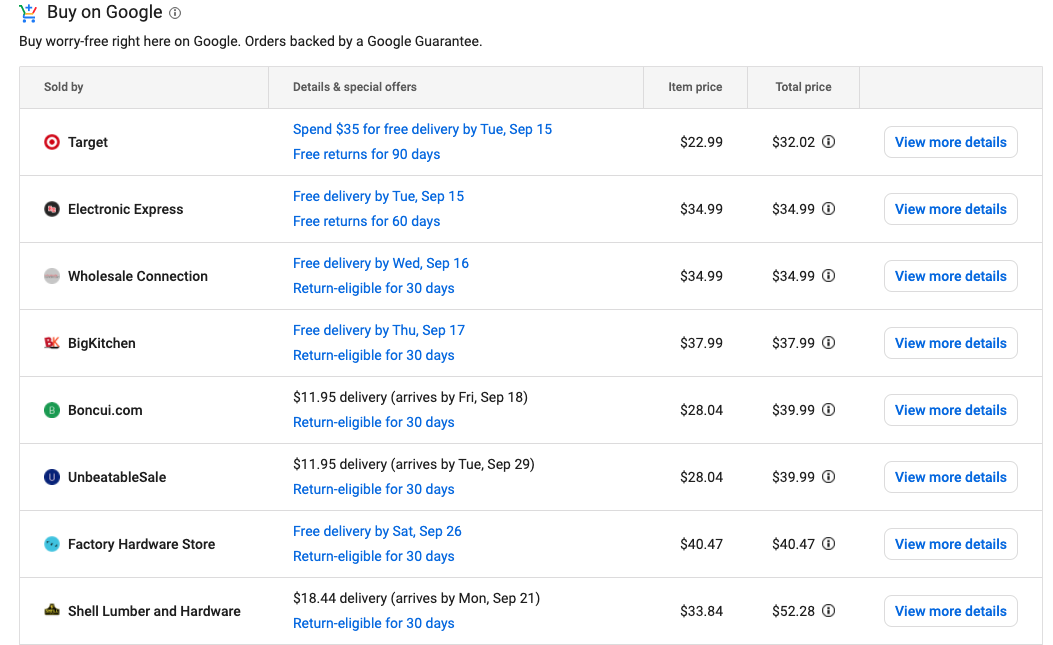The height and width of the screenshot is (645, 1053).
Task: Click the Factory Hardware Store seller name
Action: tap(141, 544)
